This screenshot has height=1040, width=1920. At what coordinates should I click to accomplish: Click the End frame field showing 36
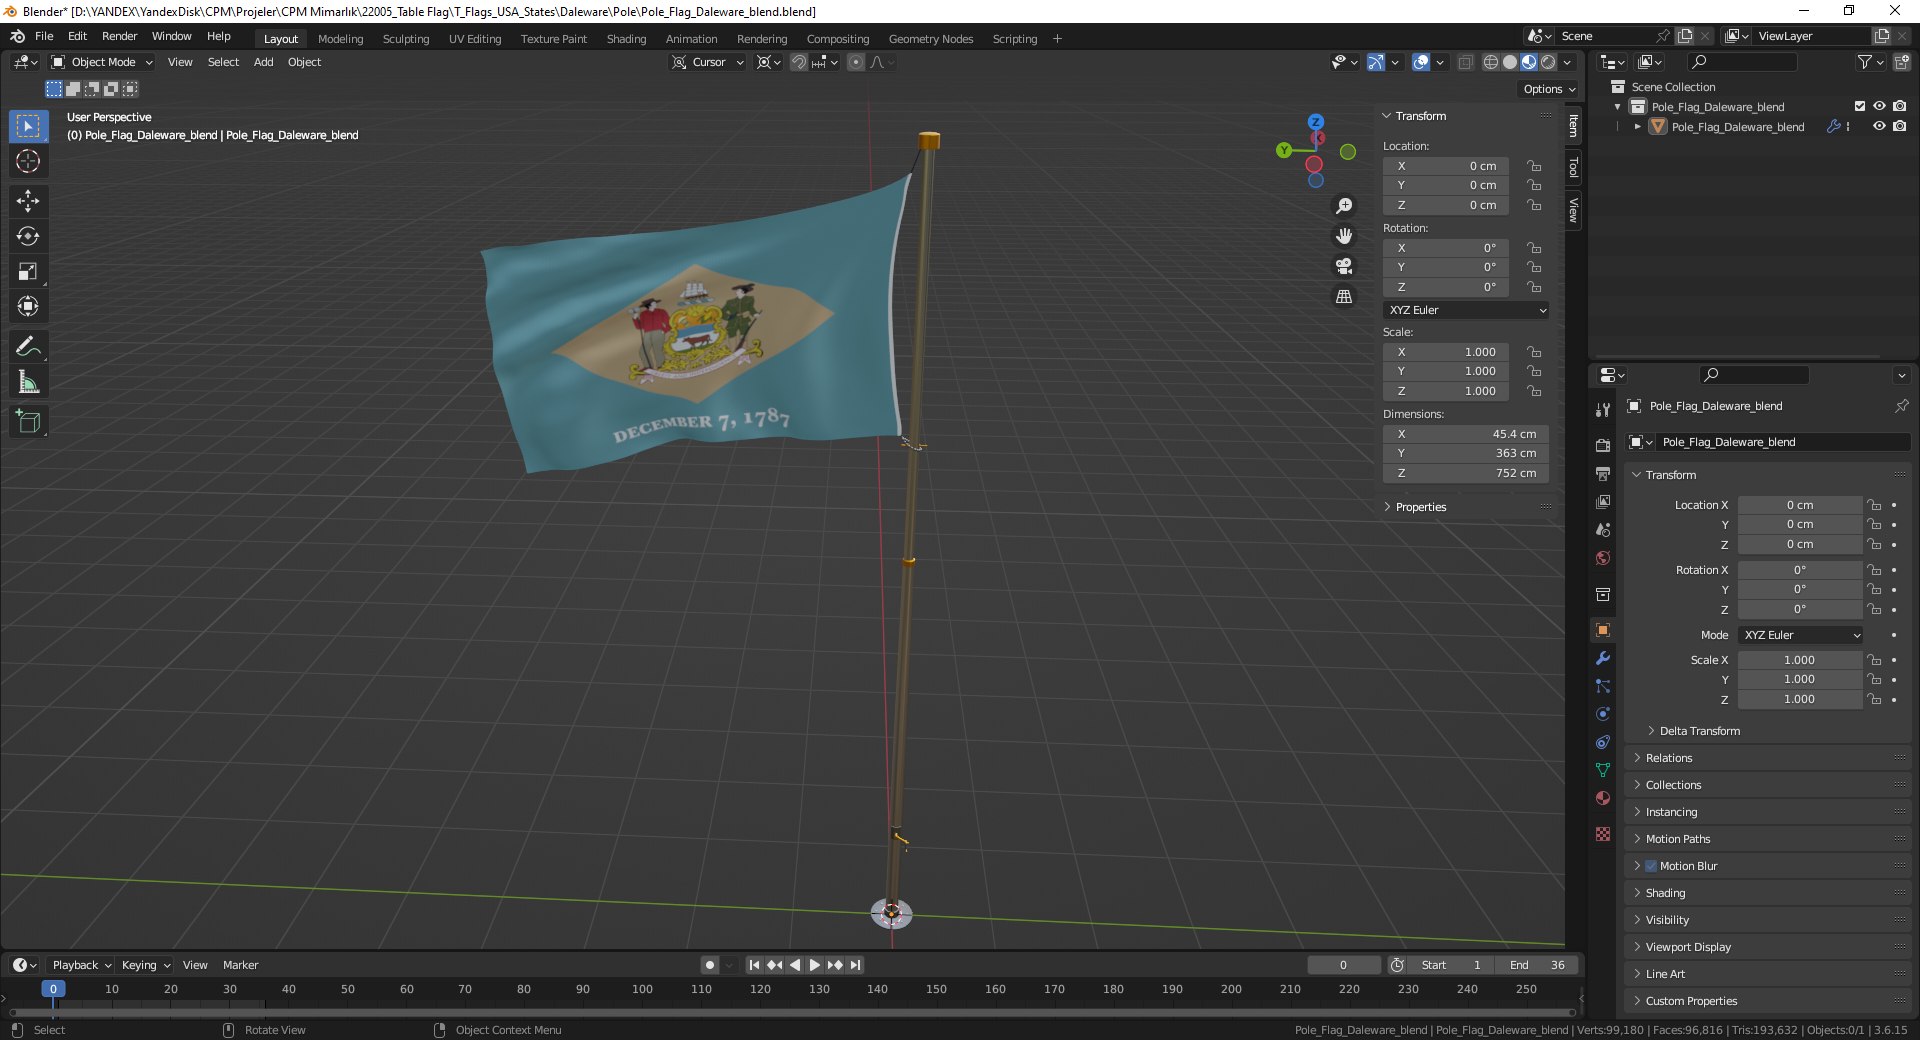click(1537, 965)
